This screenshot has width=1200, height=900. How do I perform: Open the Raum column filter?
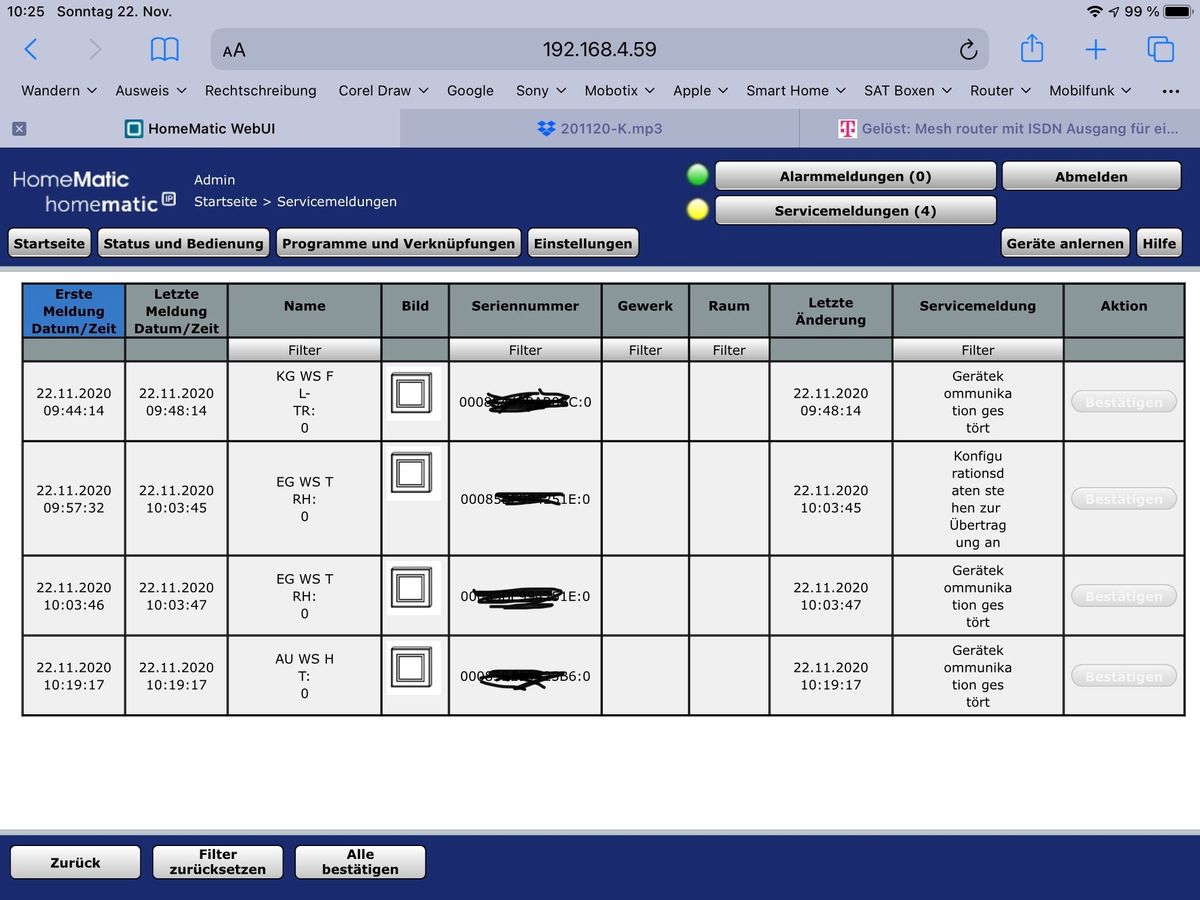tap(729, 350)
